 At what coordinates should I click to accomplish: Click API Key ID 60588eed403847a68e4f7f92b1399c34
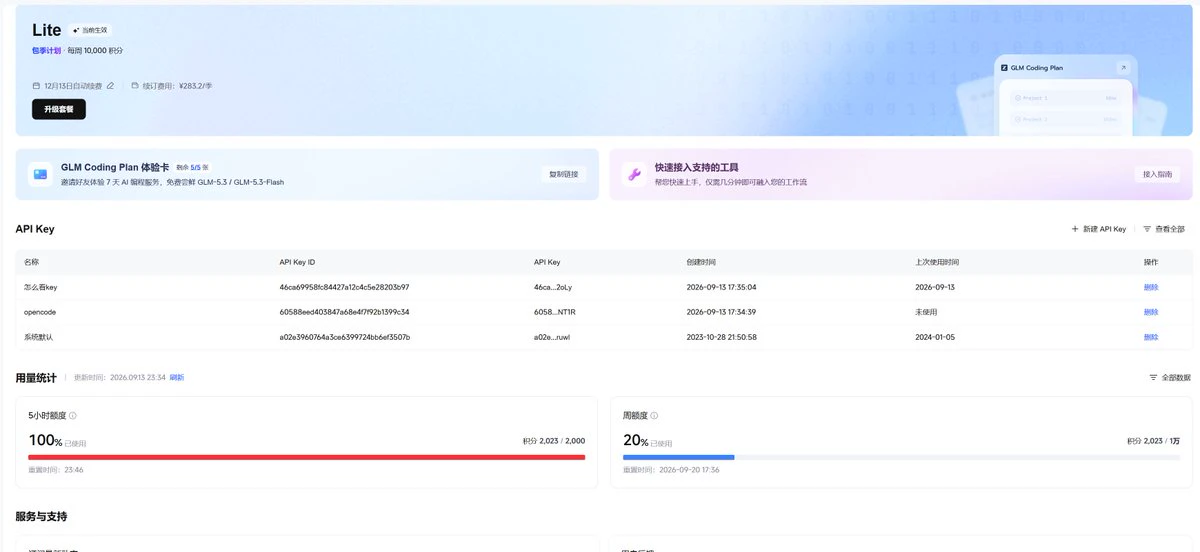[344, 312]
